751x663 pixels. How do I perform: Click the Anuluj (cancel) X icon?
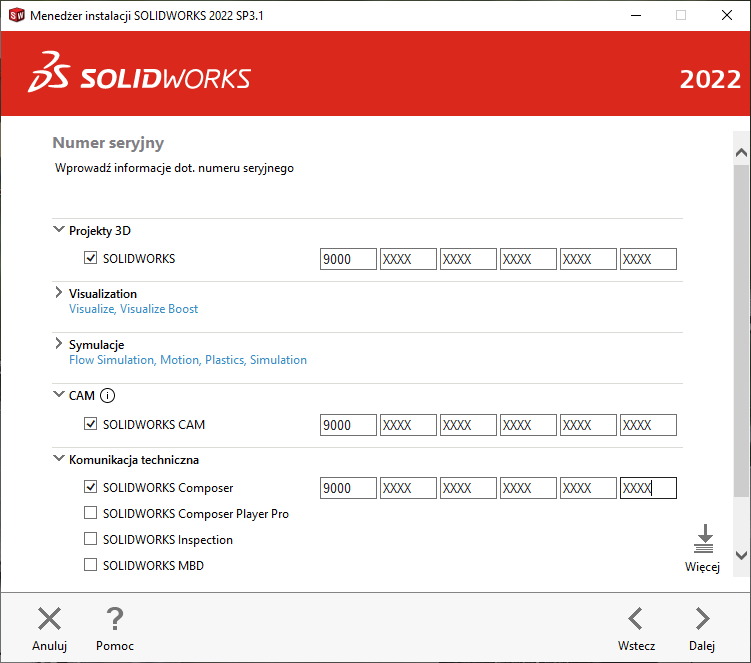(x=49, y=618)
